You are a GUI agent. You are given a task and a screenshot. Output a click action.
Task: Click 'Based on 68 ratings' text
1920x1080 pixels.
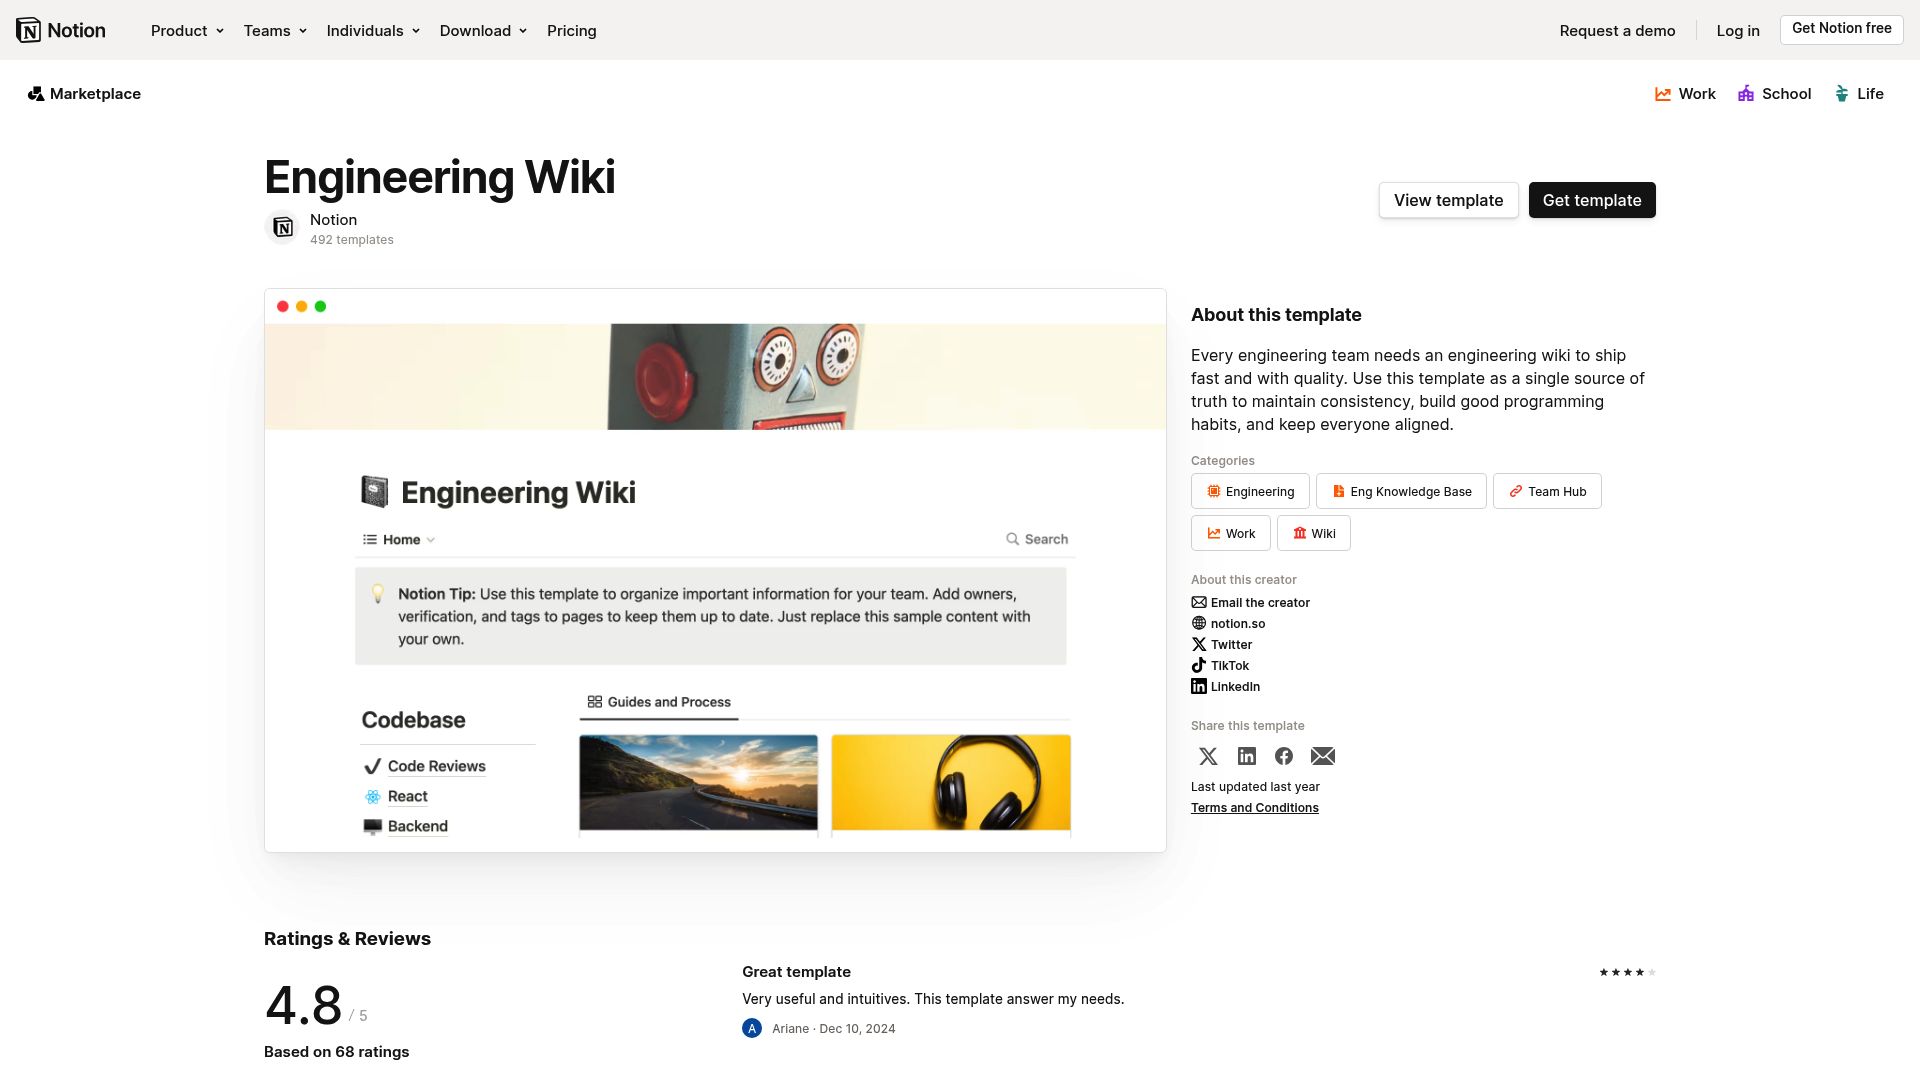pos(336,1052)
